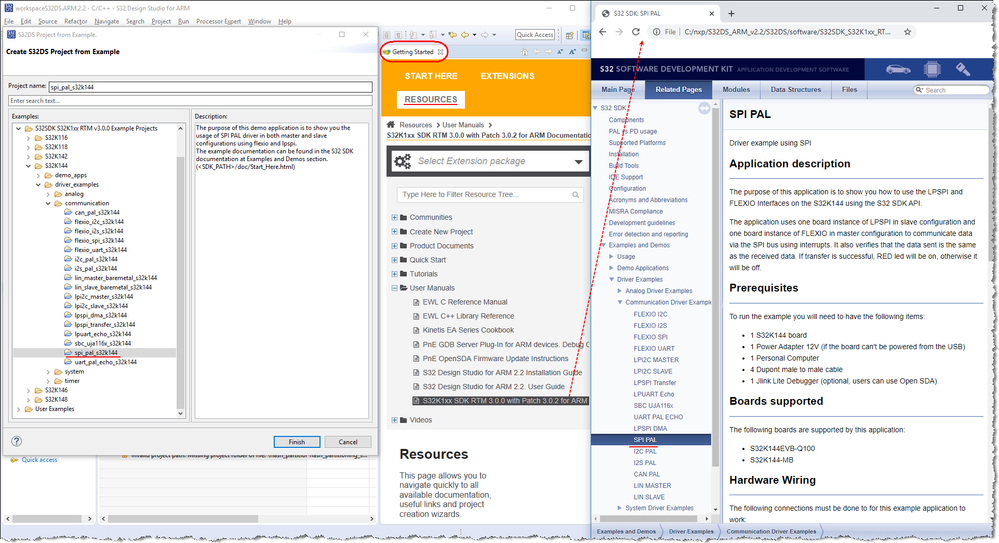Click Getting Started navigate back arrow
The height and width of the screenshot is (543, 999).
(x=536, y=52)
